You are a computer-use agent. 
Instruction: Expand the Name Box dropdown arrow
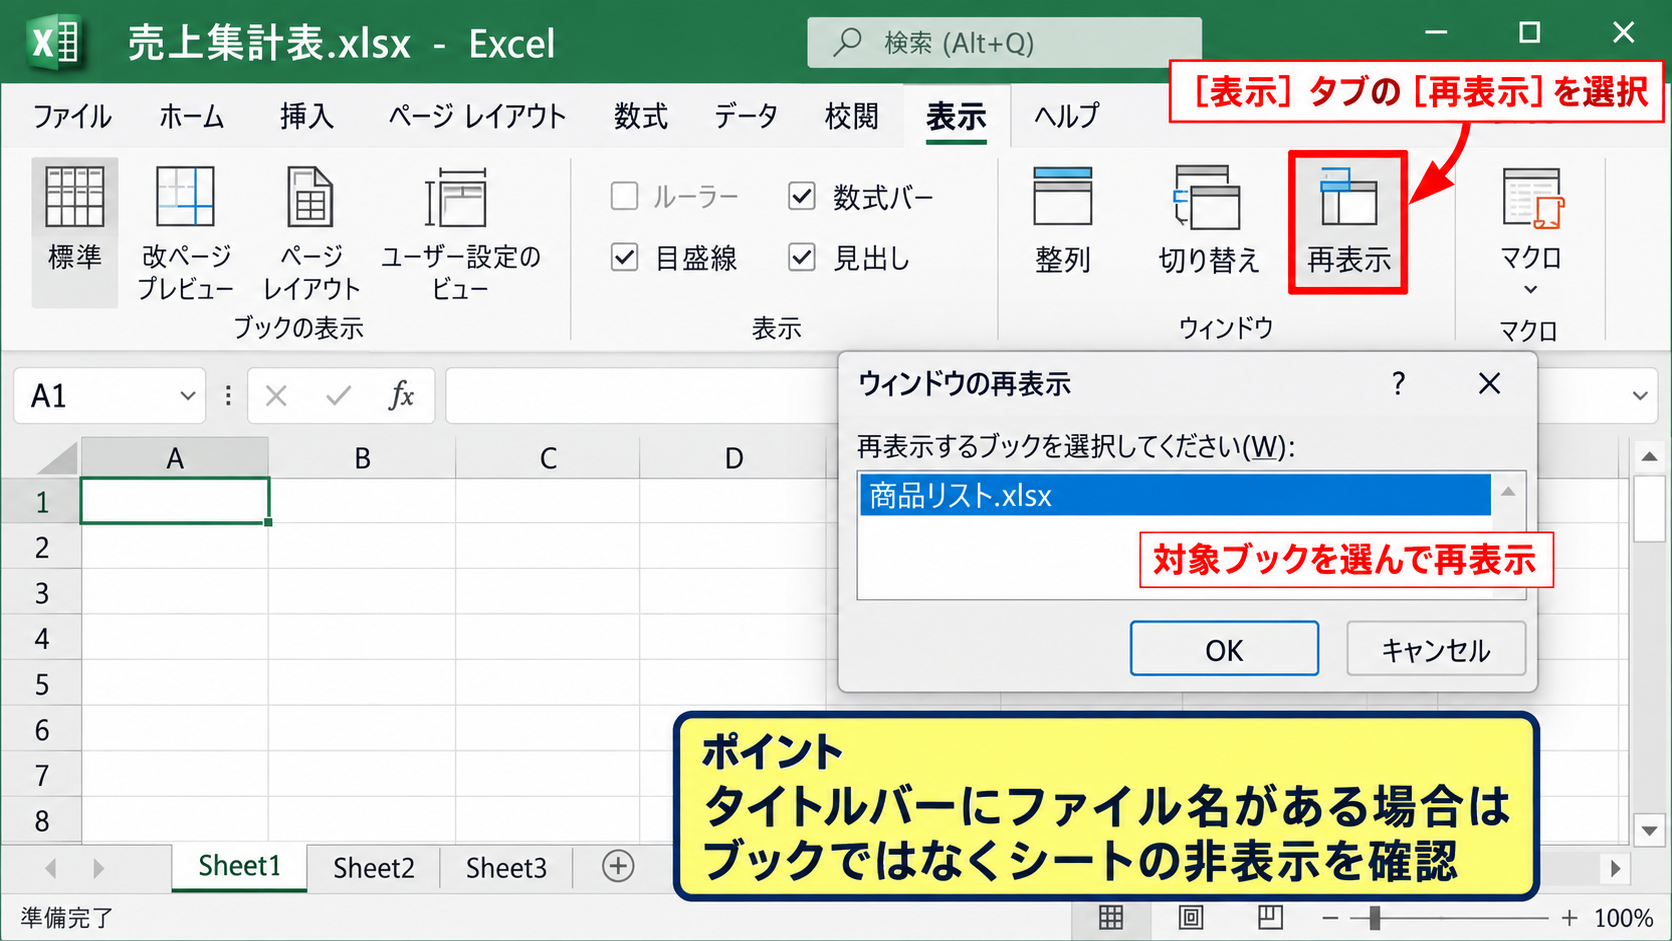187,396
